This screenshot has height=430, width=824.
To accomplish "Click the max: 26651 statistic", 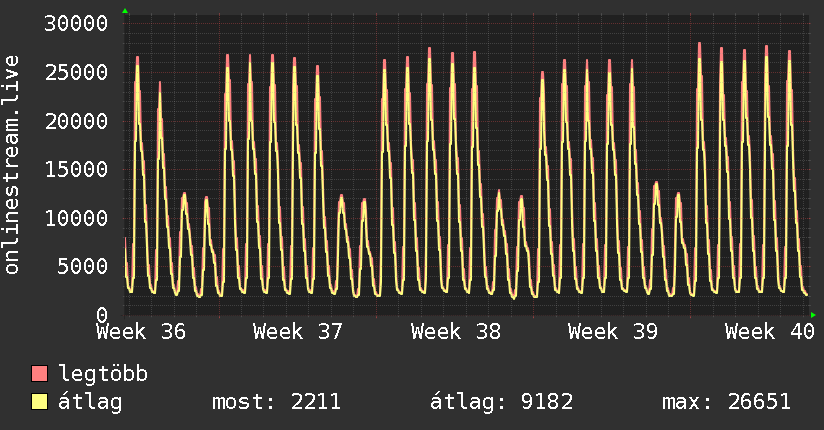I will [726, 402].
